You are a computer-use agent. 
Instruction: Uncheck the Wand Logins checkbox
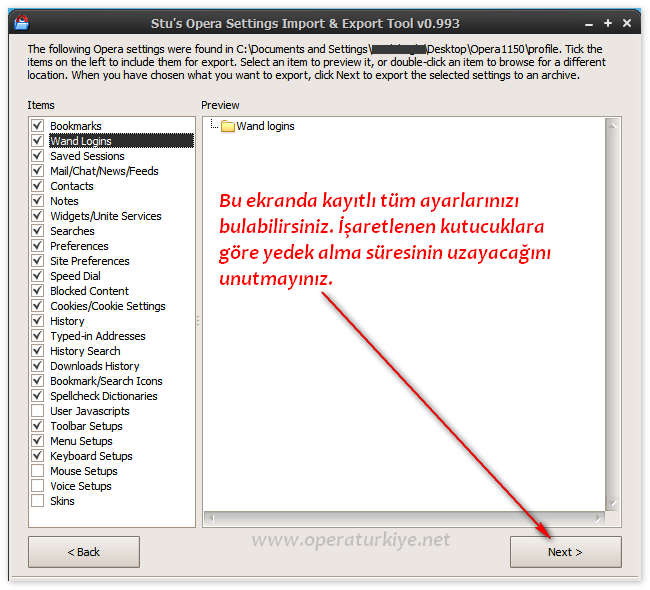point(38,141)
